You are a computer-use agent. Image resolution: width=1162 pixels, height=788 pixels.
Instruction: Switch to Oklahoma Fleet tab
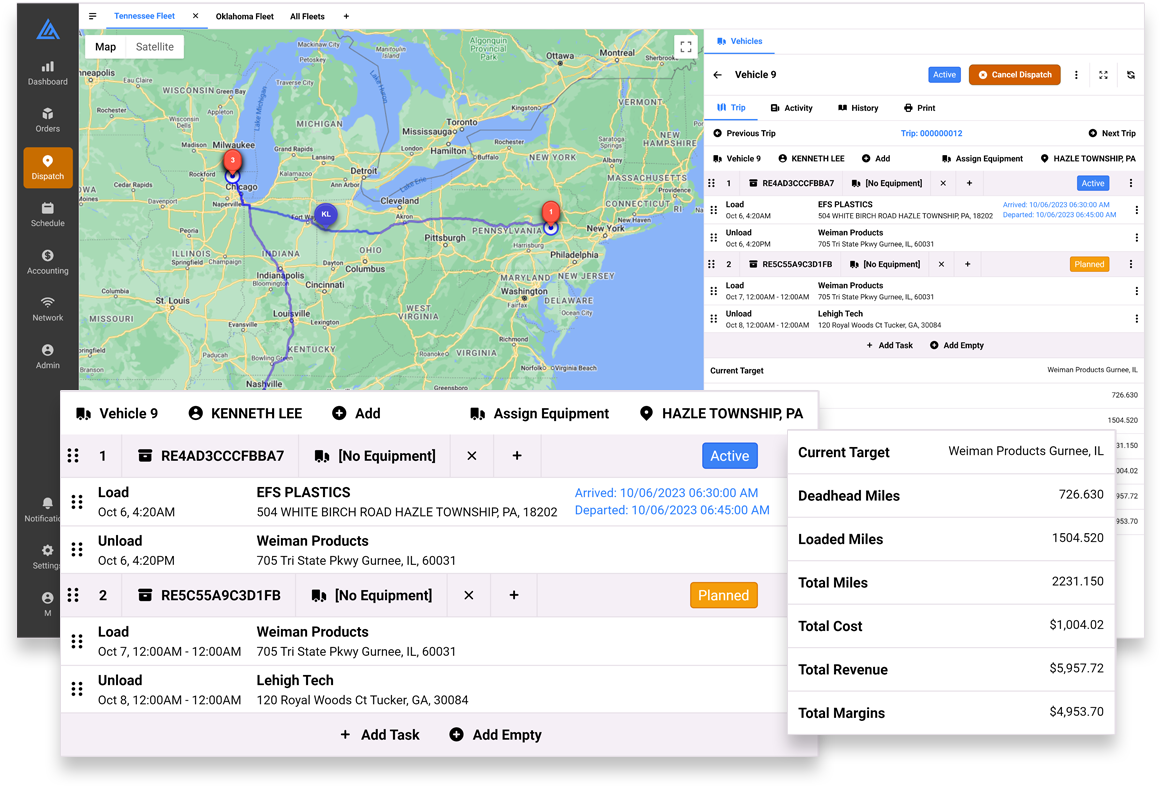(245, 16)
